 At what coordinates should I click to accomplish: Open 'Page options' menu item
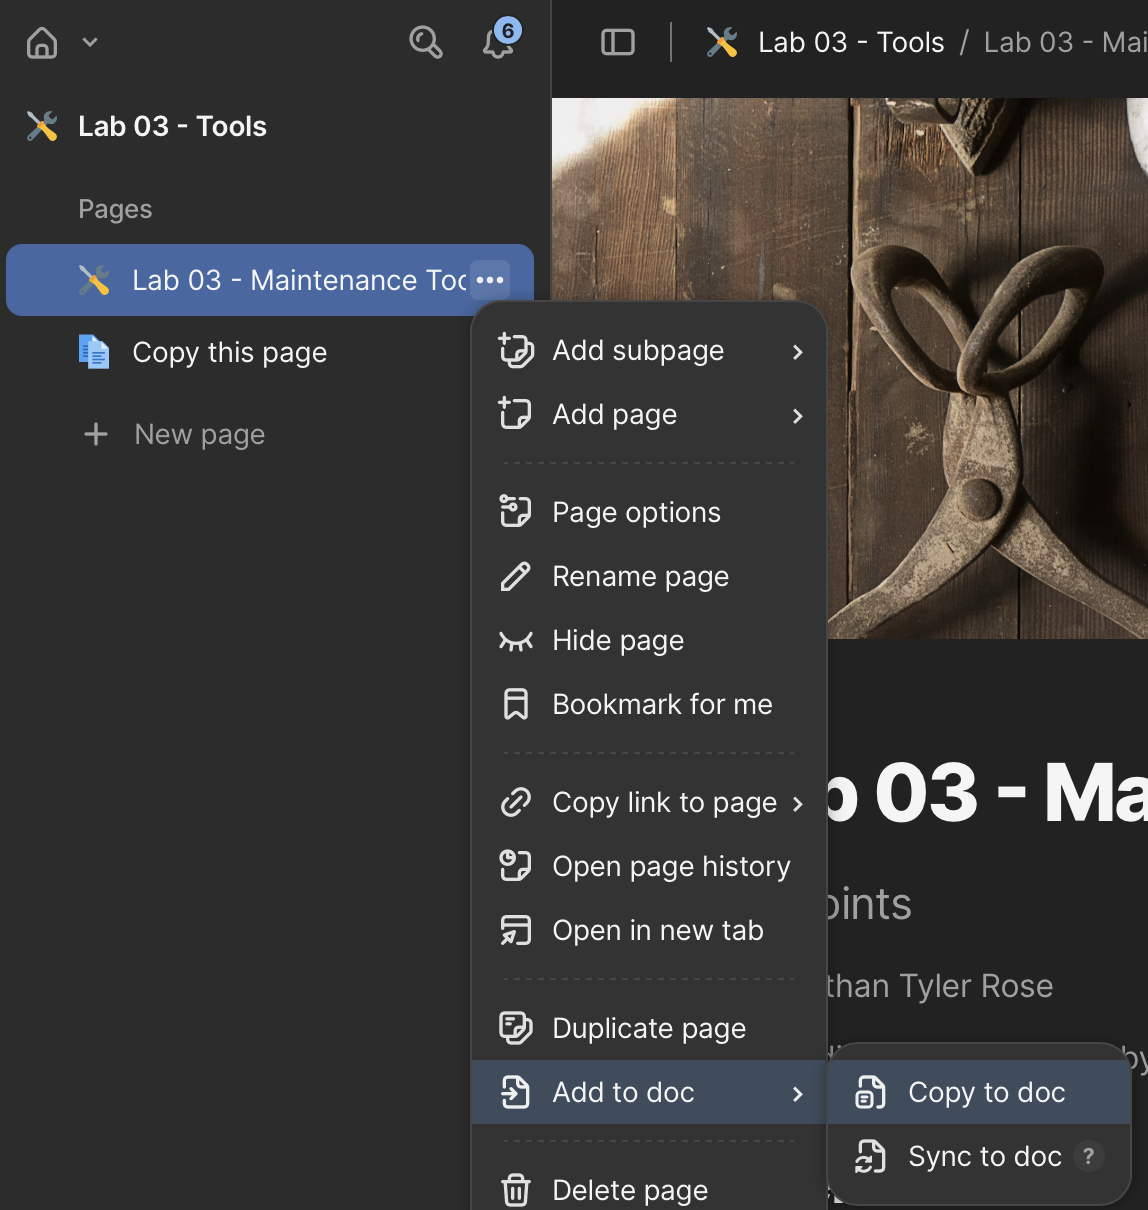[650, 512]
